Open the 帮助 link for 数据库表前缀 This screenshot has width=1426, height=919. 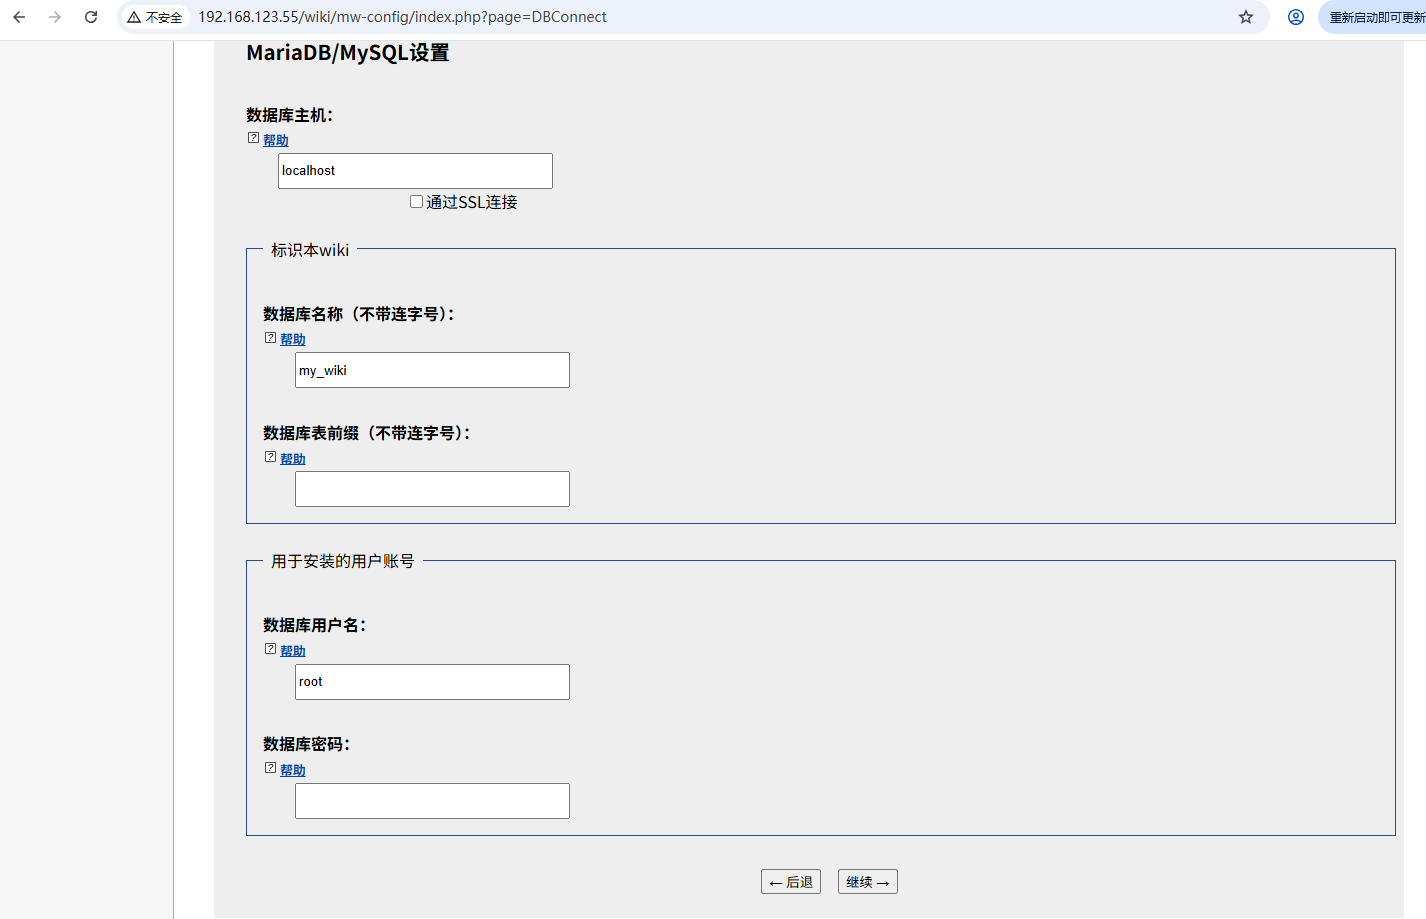point(293,459)
